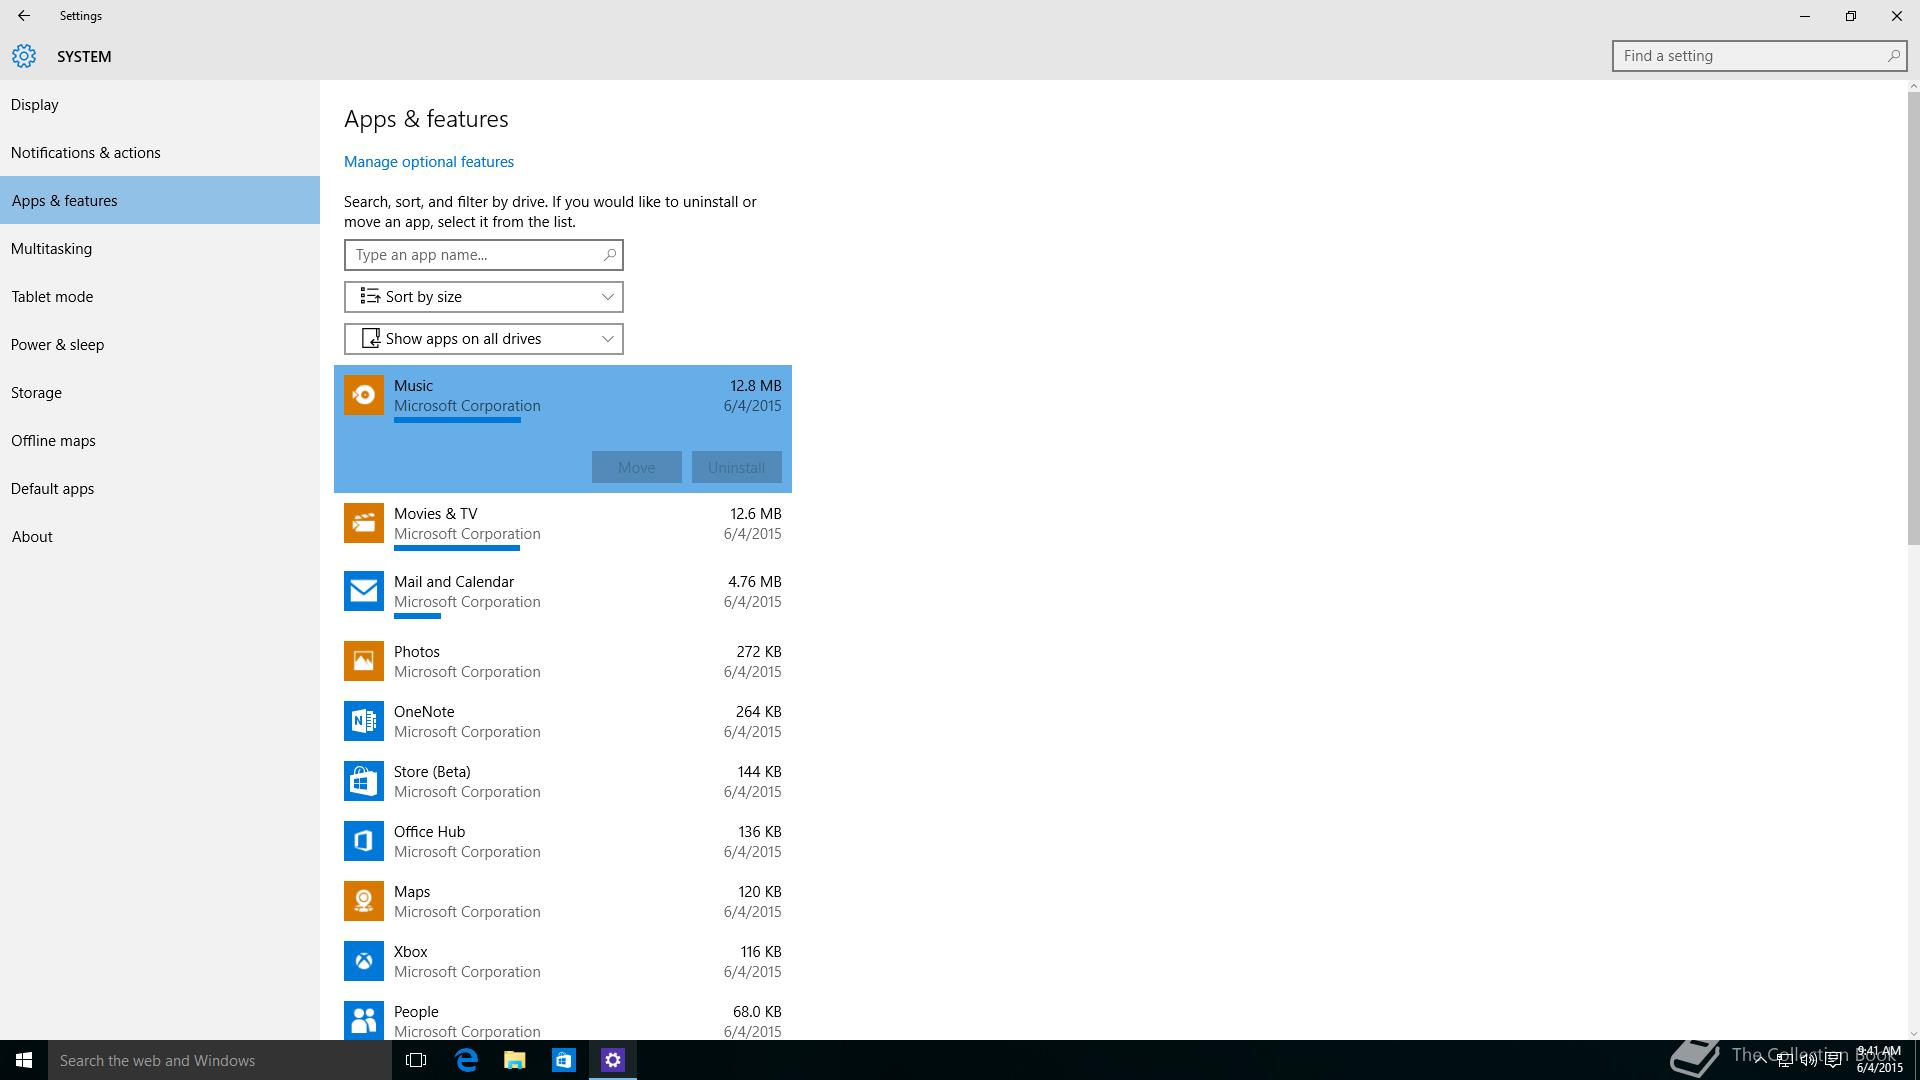This screenshot has width=1920, height=1080.
Task: Select the Office Hub app name
Action: [x=429, y=832]
